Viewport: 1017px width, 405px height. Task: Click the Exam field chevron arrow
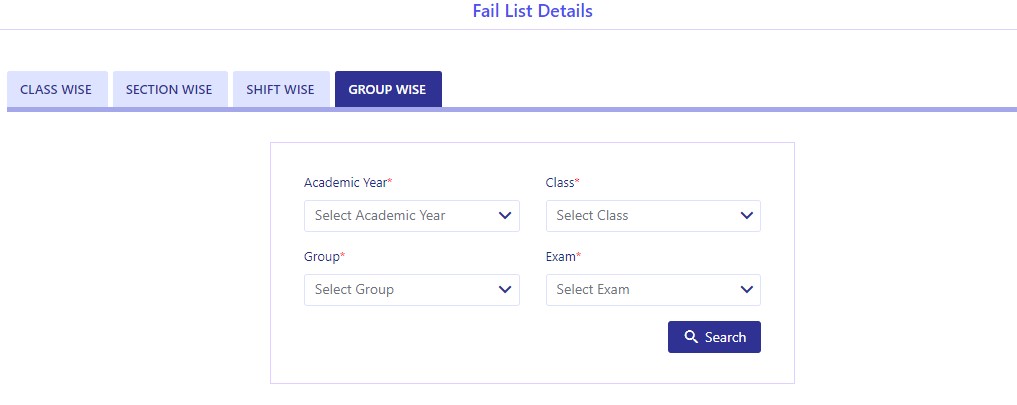tap(747, 289)
